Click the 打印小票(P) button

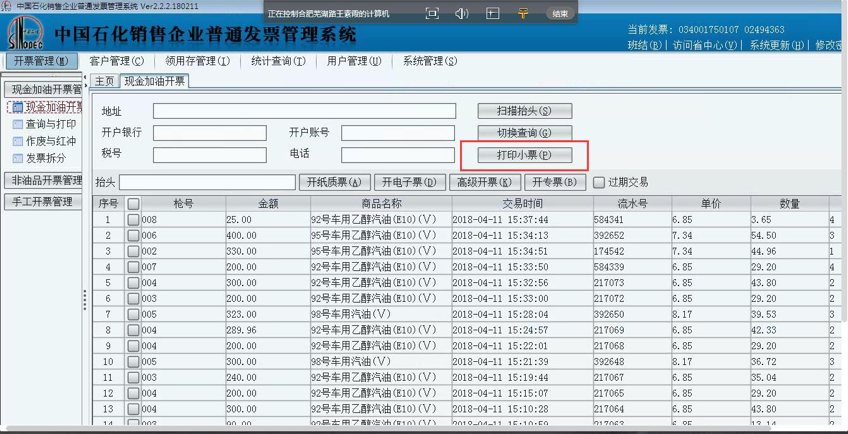click(x=525, y=155)
